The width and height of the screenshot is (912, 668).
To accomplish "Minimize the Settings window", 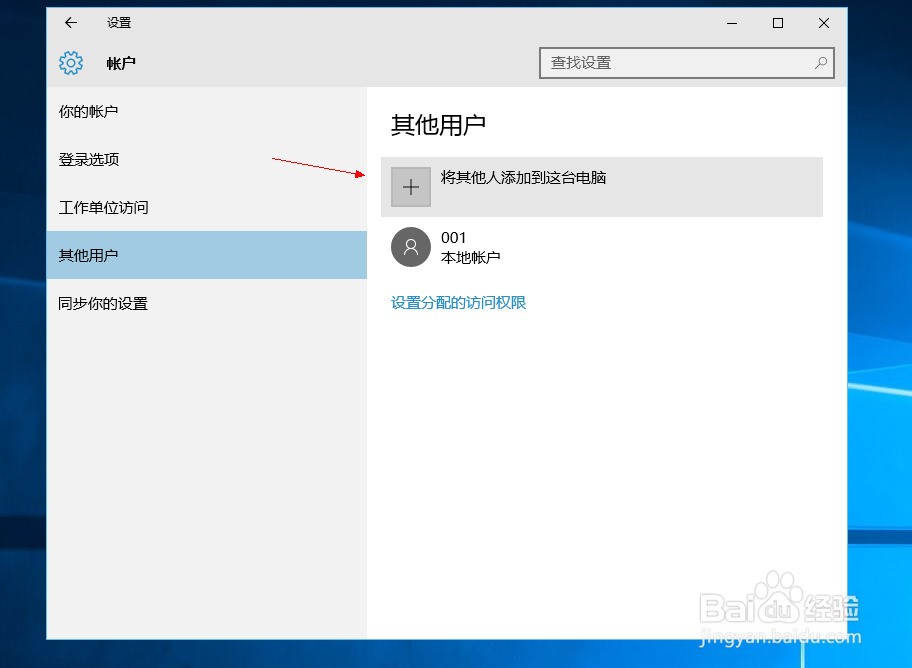I will pyautogui.click(x=732, y=23).
